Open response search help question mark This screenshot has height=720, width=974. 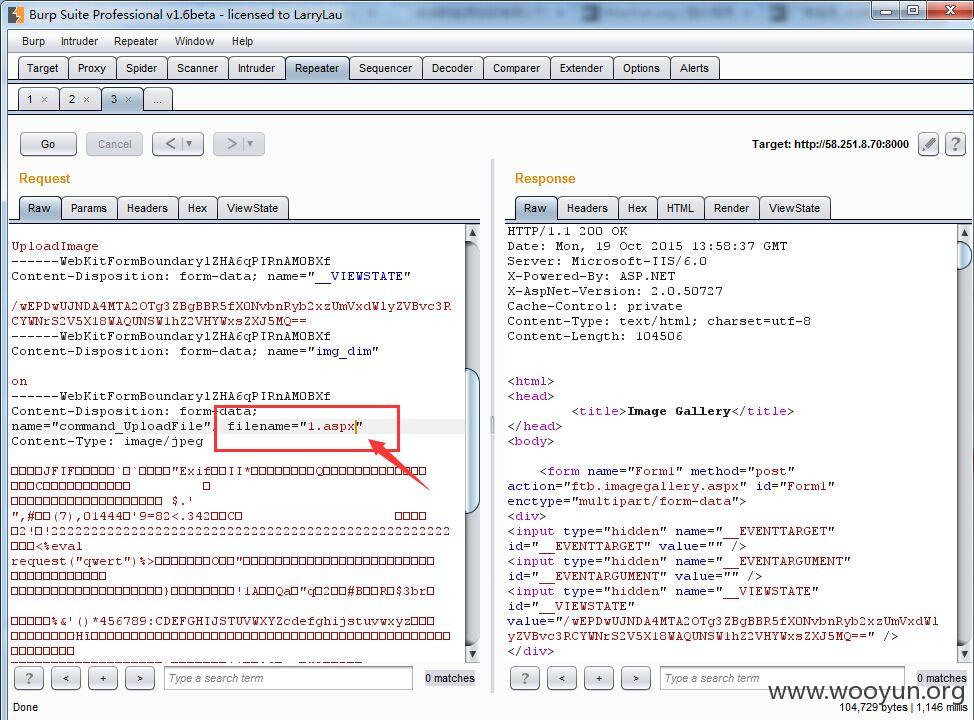click(x=525, y=678)
